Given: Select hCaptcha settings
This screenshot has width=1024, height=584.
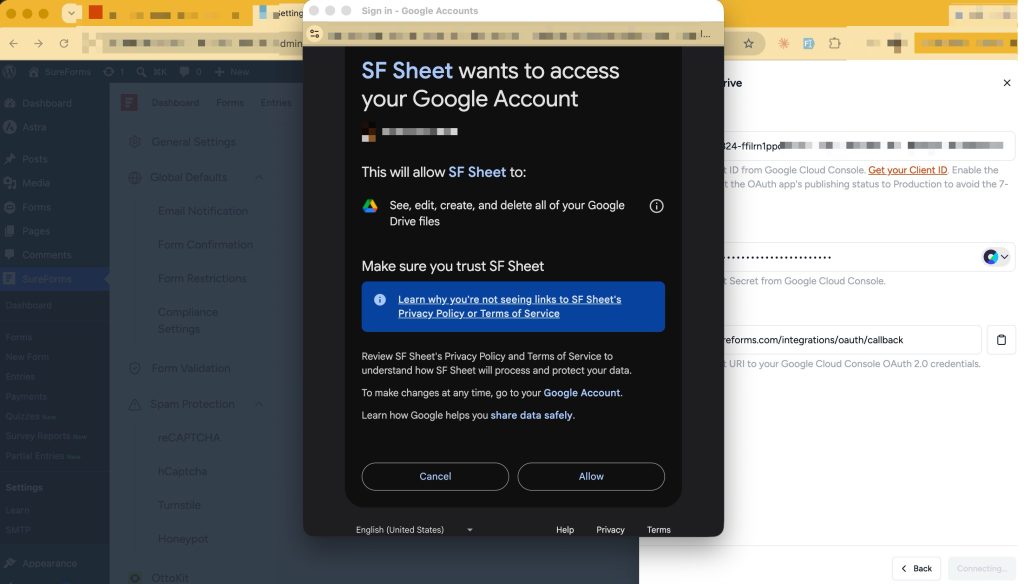Looking at the screenshot, I should click(182, 472).
